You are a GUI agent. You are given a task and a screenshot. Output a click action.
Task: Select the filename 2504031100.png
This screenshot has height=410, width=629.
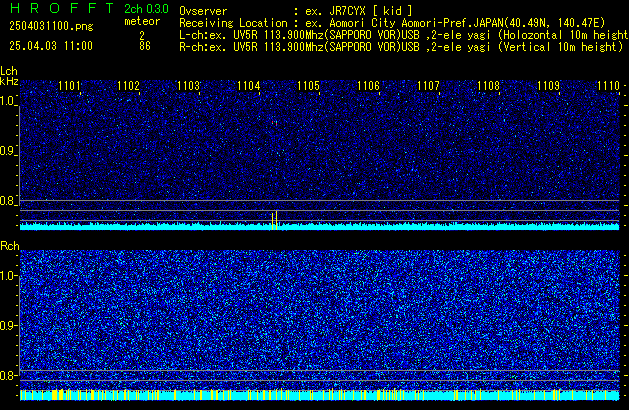(51, 26)
